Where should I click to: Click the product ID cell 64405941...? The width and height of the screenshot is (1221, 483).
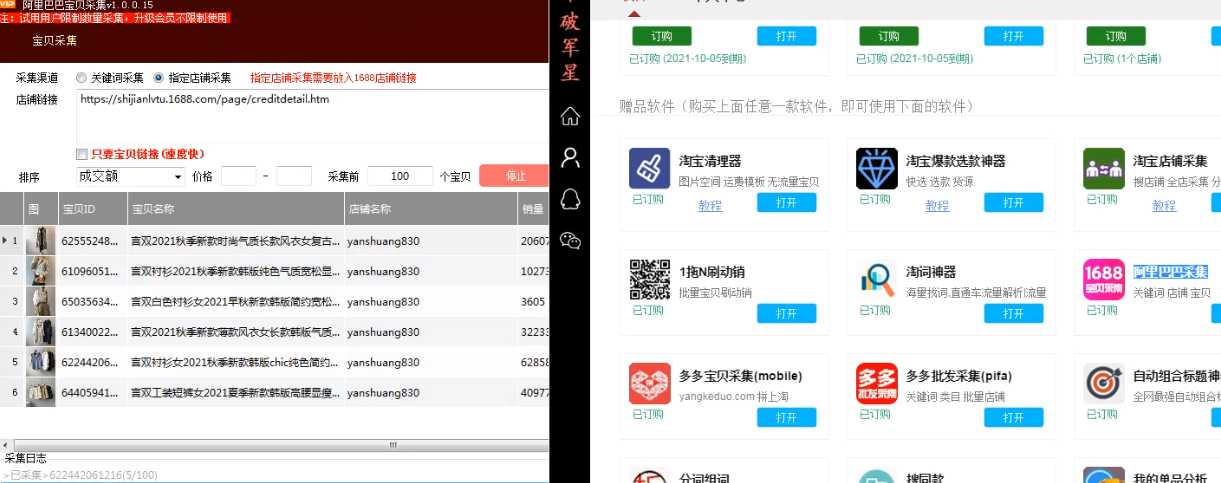click(x=91, y=393)
